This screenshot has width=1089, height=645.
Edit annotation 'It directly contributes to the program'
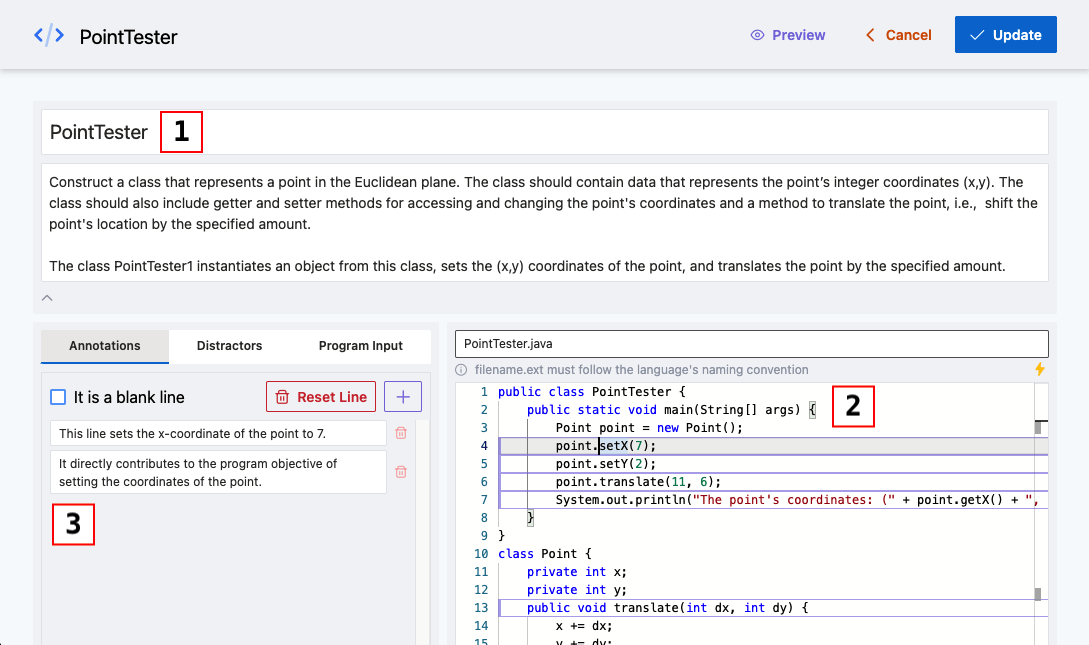point(218,472)
